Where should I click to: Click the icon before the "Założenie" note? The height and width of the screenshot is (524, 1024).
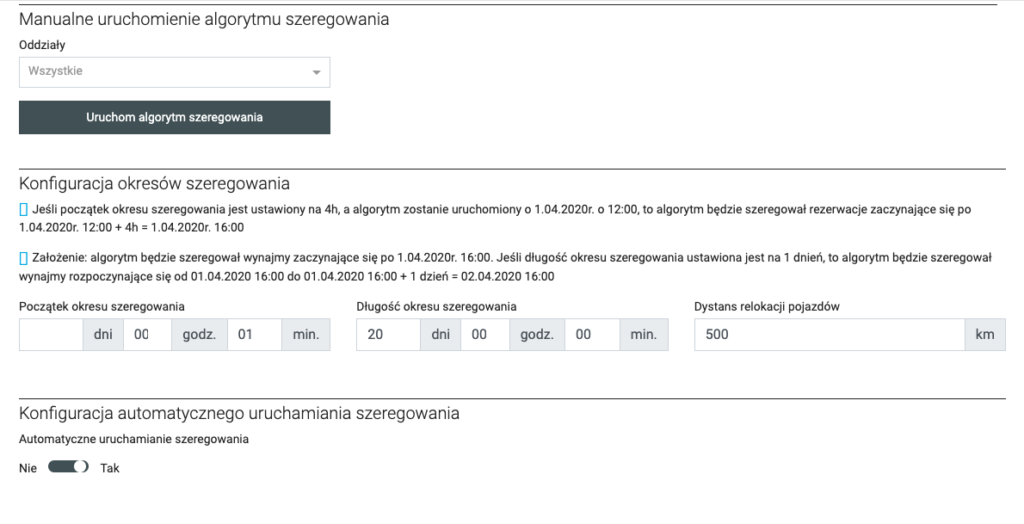(24, 258)
